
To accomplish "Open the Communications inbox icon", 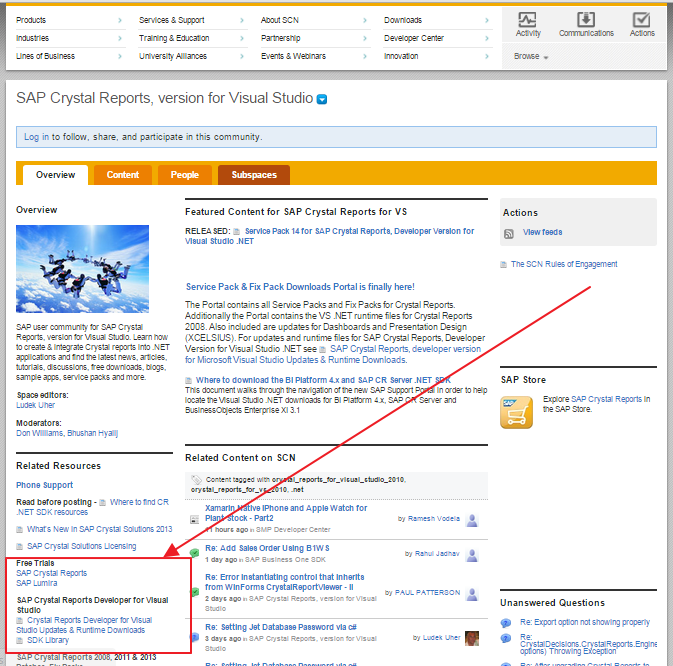I will click(x=586, y=19).
